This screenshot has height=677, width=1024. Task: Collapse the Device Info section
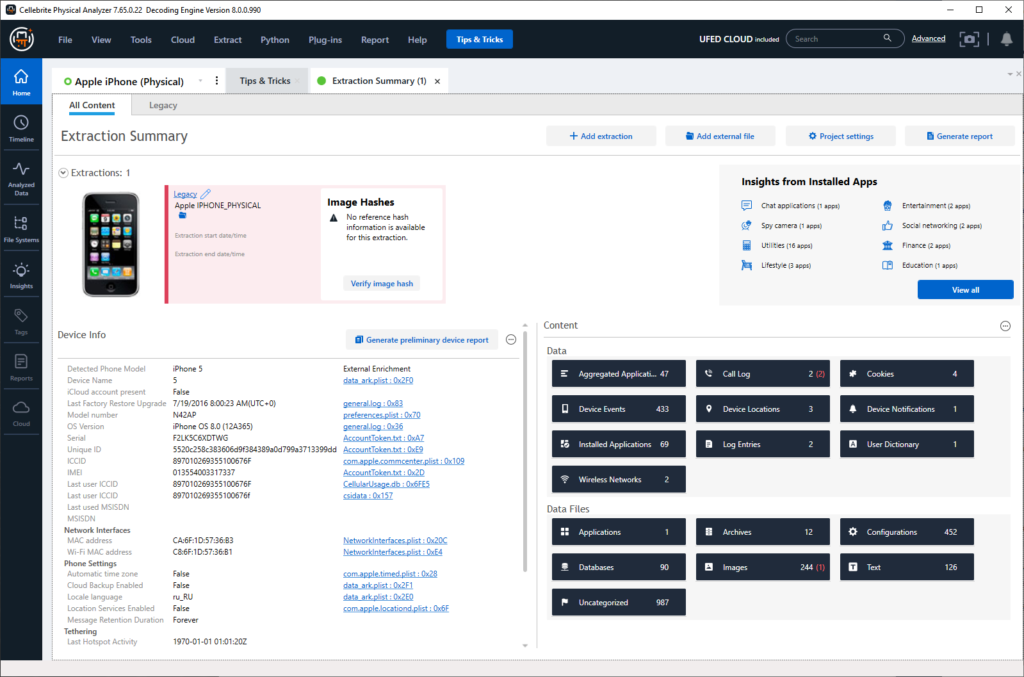pyautogui.click(x=510, y=339)
